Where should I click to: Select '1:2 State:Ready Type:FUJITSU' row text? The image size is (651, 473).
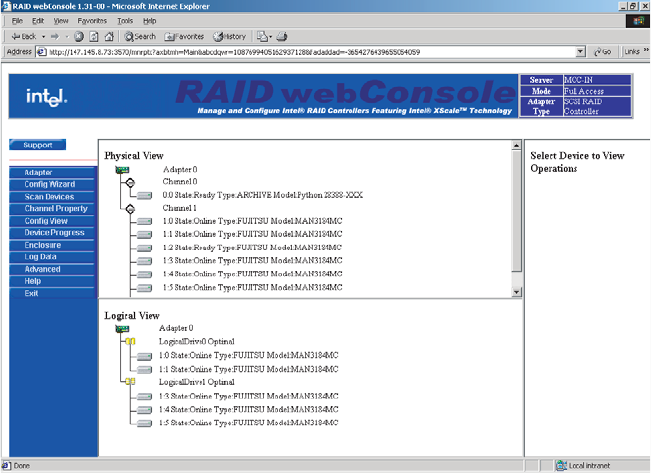252,248
